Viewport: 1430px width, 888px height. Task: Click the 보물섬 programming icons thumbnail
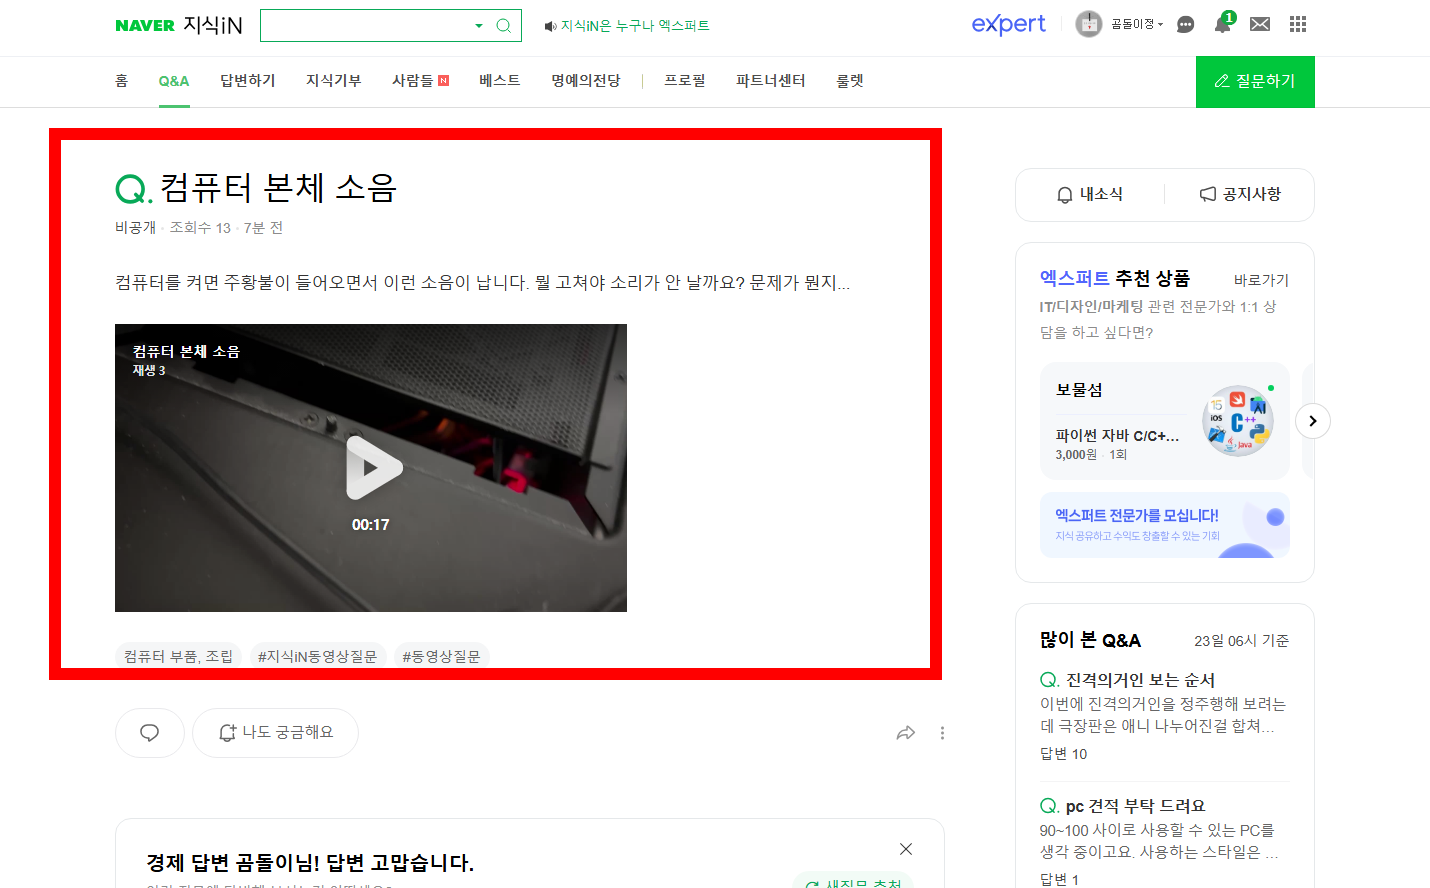coord(1238,421)
